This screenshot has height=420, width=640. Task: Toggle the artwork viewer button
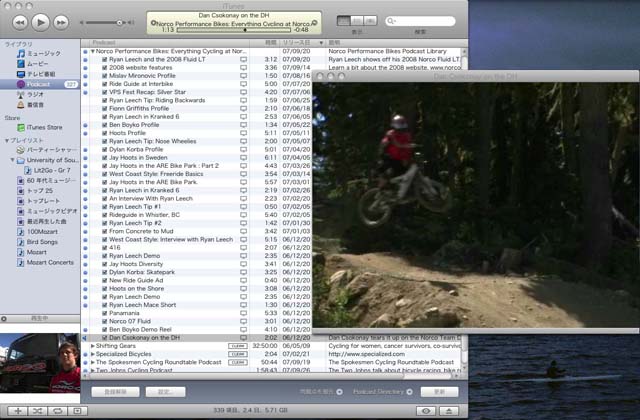[78, 411]
